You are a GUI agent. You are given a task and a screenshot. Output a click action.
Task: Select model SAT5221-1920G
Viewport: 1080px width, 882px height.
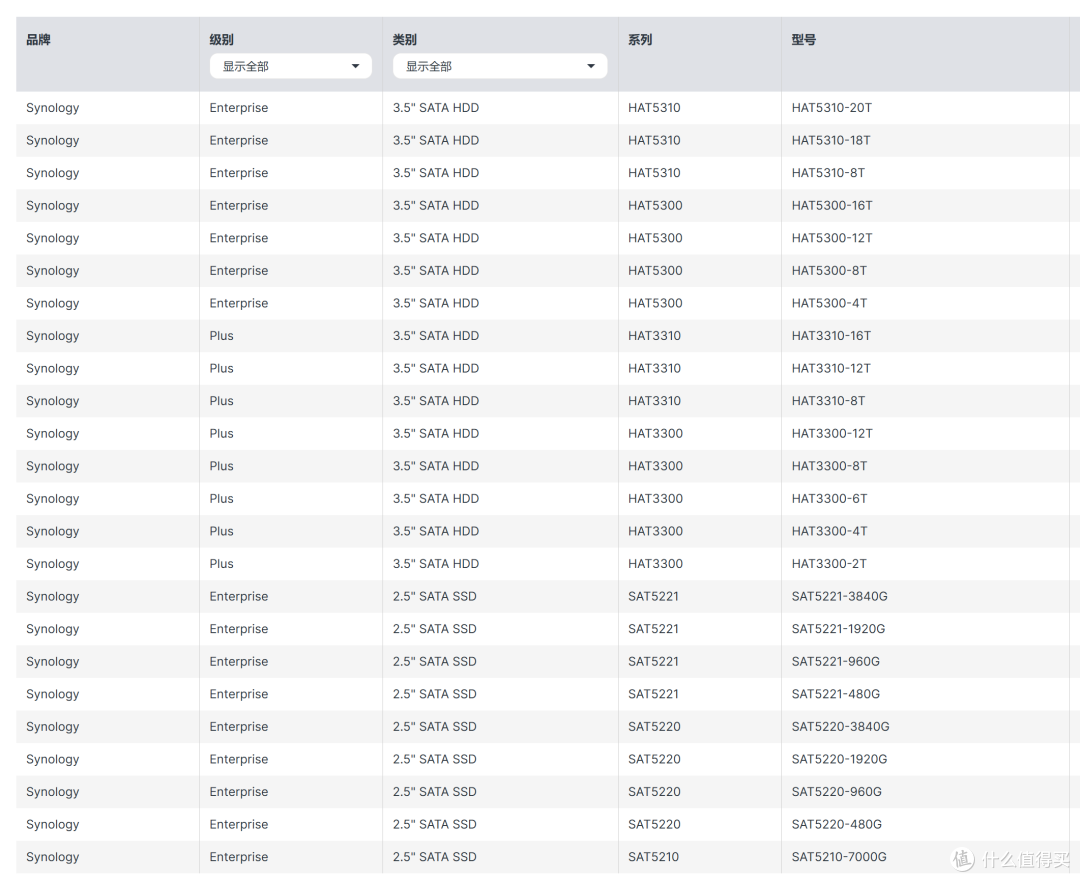pyautogui.click(x=838, y=629)
